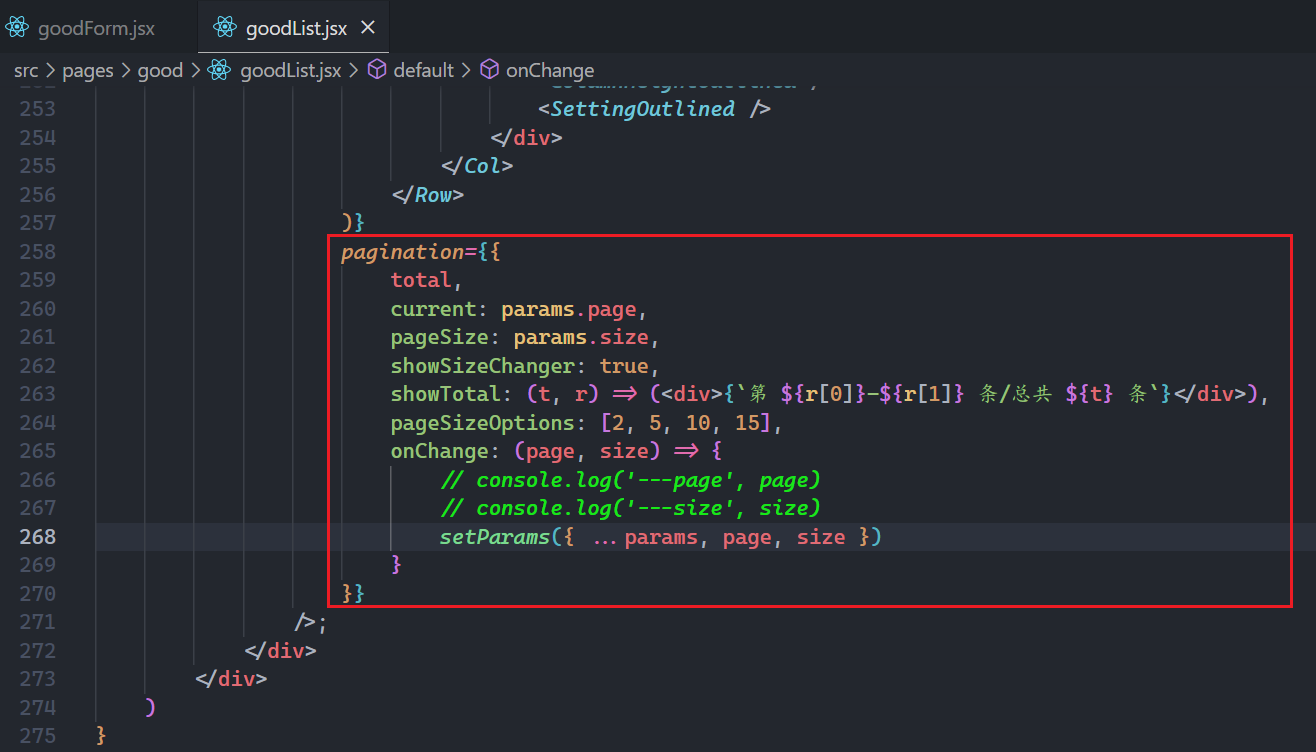
Task: Click the closing }} on line 270
Action: coord(353,593)
